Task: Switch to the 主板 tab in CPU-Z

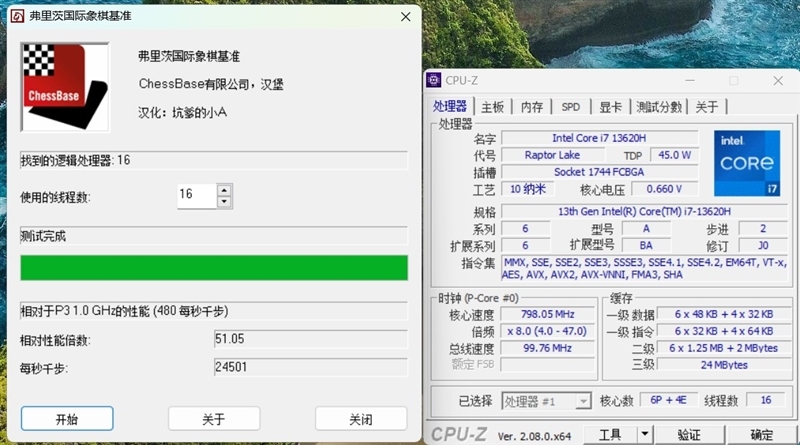Action: tap(492, 107)
